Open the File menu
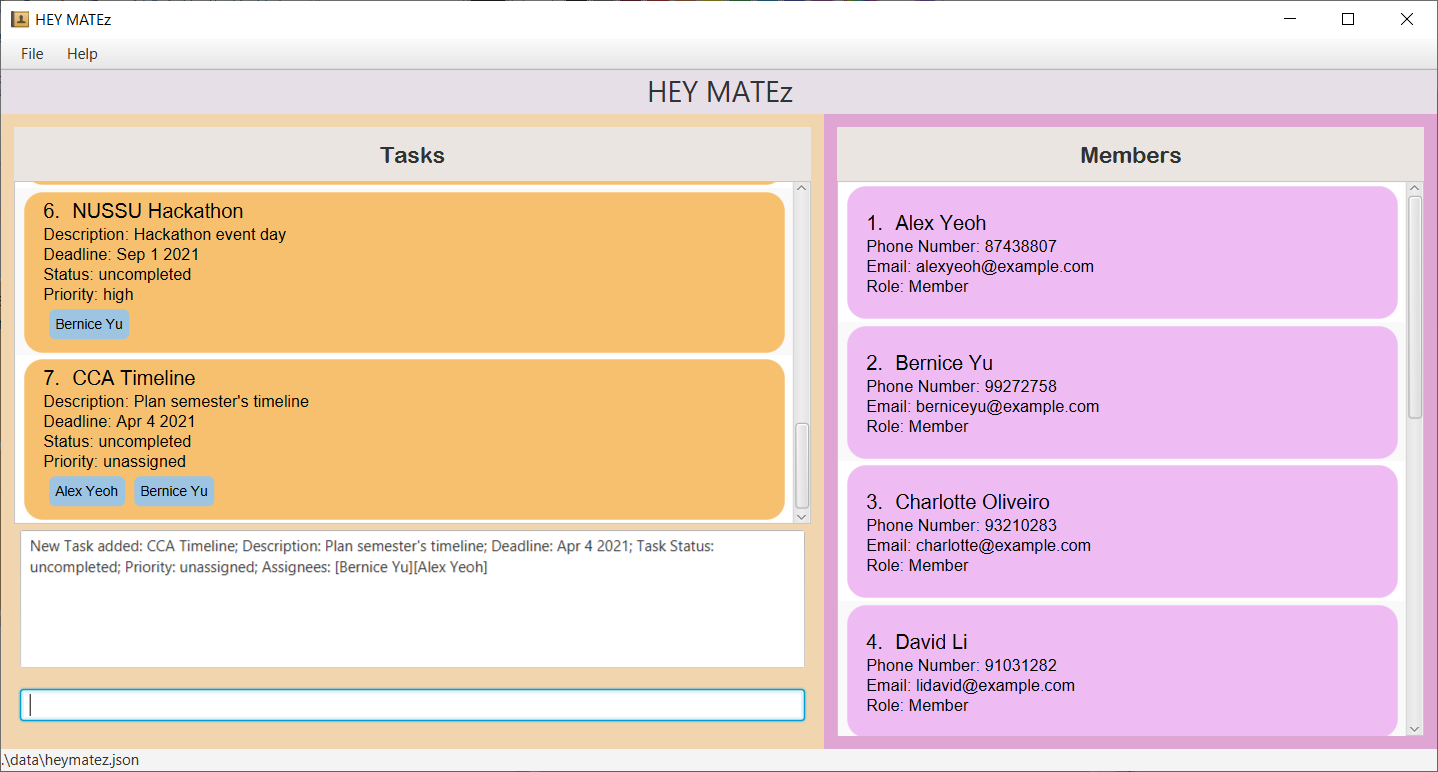The image size is (1438, 772). tap(32, 54)
